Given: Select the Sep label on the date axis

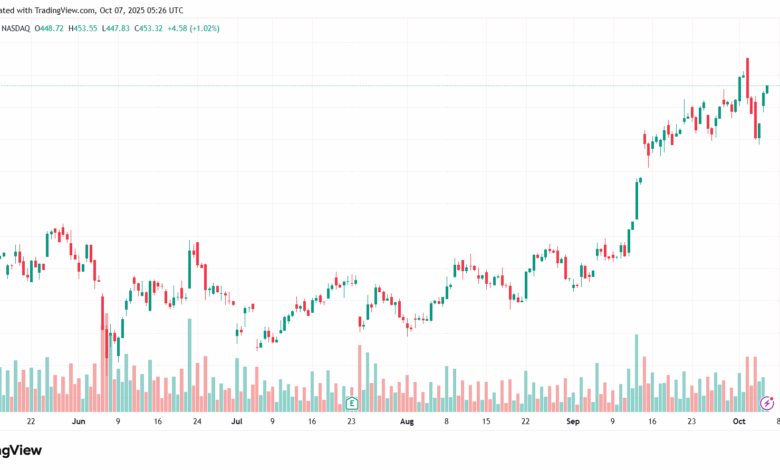Looking at the screenshot, I should (573, 421).
